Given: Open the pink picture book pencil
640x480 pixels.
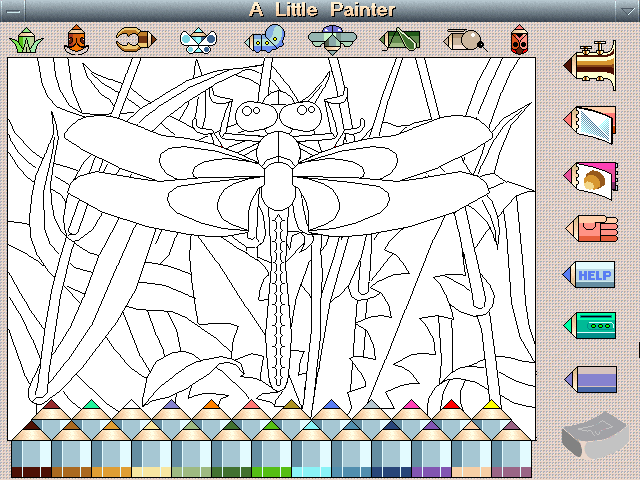Looking at the screenshot, I should click(591, 180).
